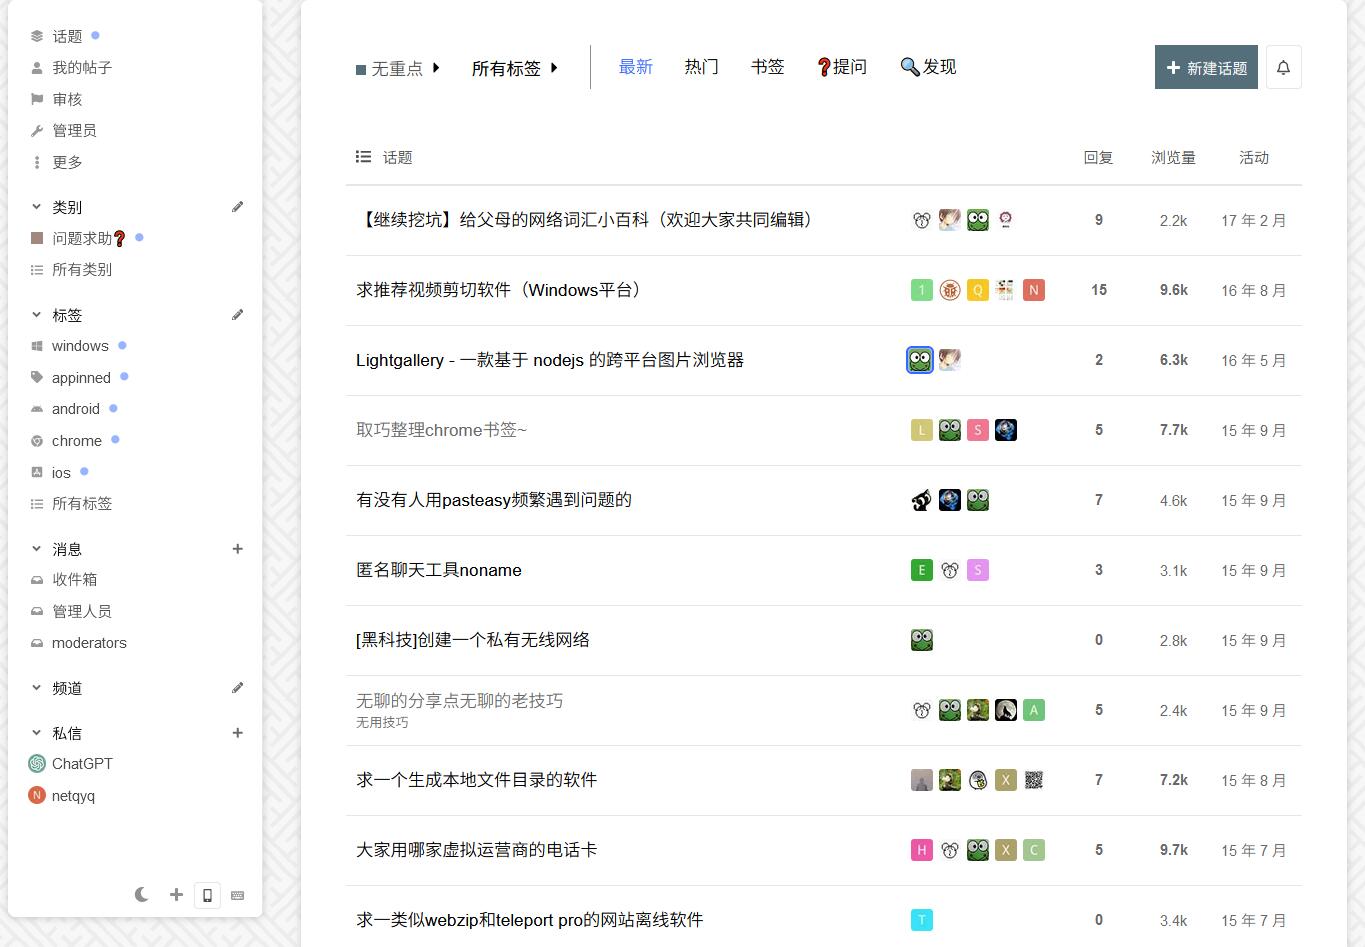Click the plus icon beside 私信 section
Screen dimensions: 1365x947
(x=237, y=733)
